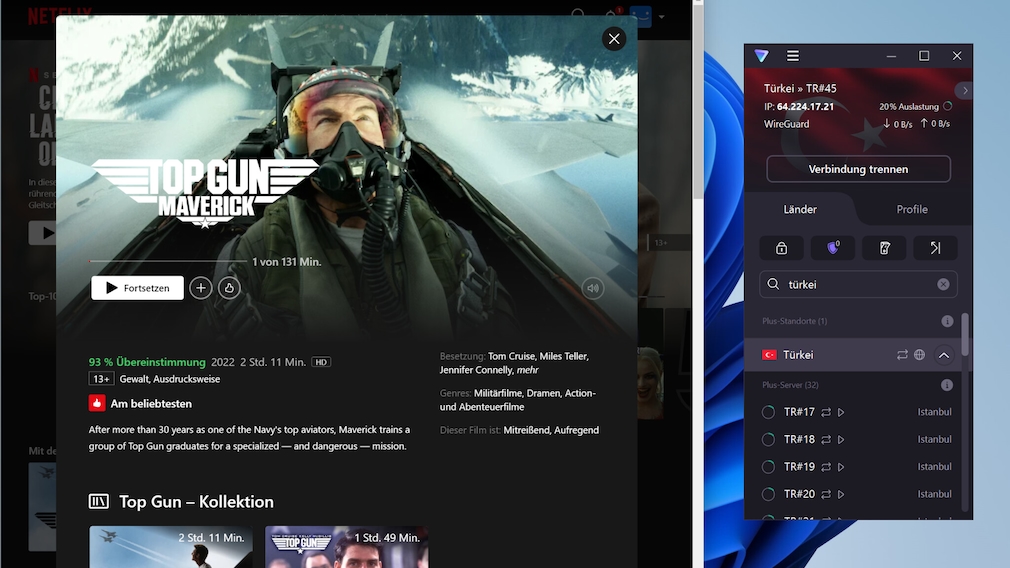
Task: Open Miles Teller cast link
Action: (x=564, y=356)
